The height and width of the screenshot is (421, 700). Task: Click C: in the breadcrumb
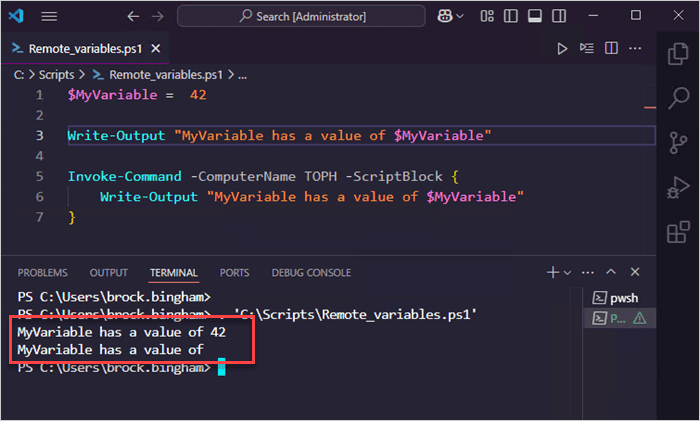19,75
